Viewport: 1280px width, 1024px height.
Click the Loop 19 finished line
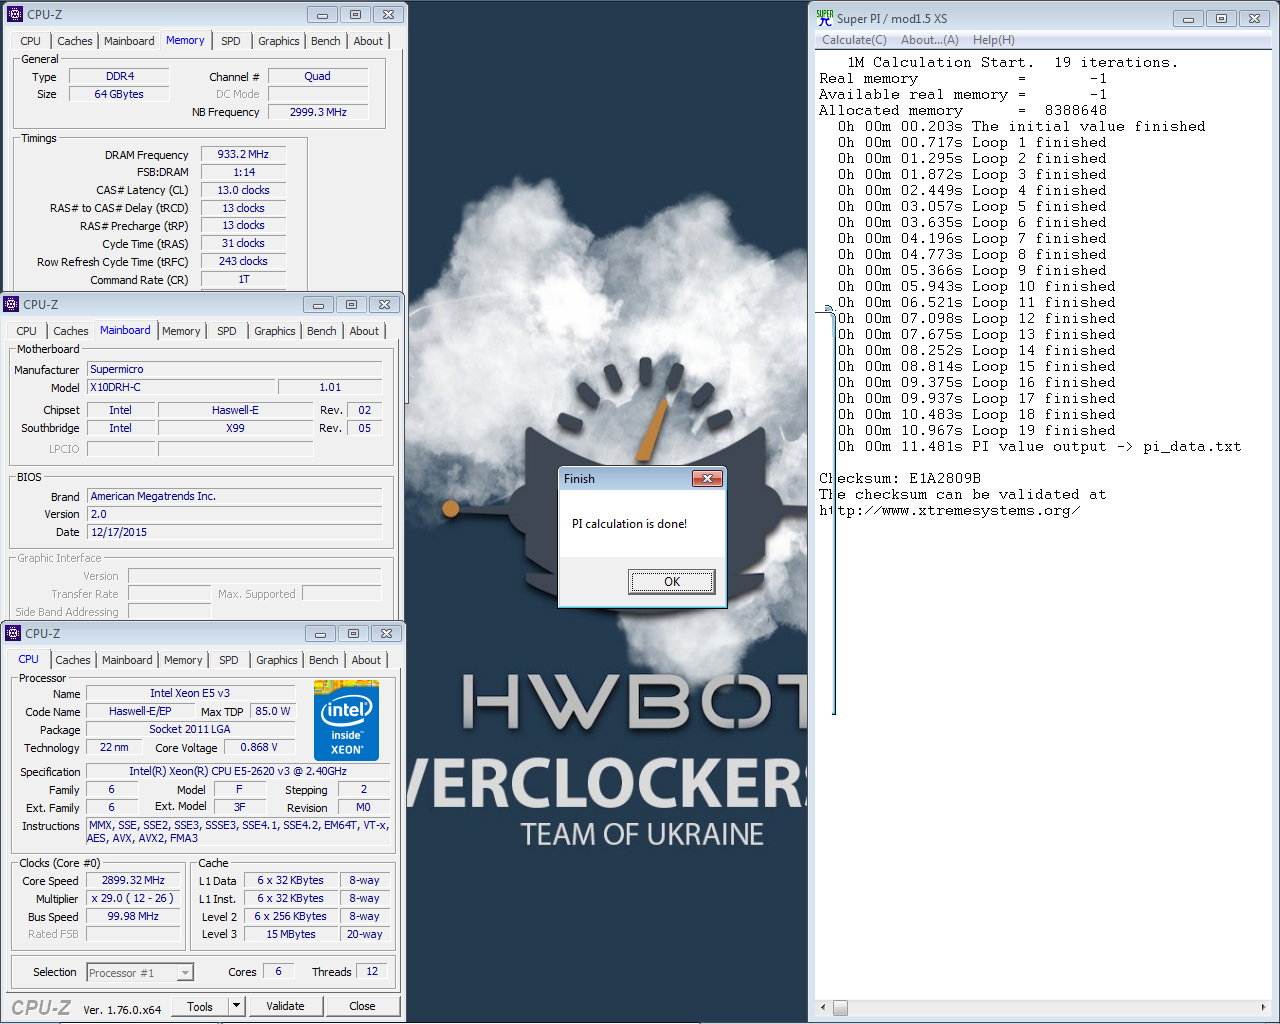click(977, 430)
